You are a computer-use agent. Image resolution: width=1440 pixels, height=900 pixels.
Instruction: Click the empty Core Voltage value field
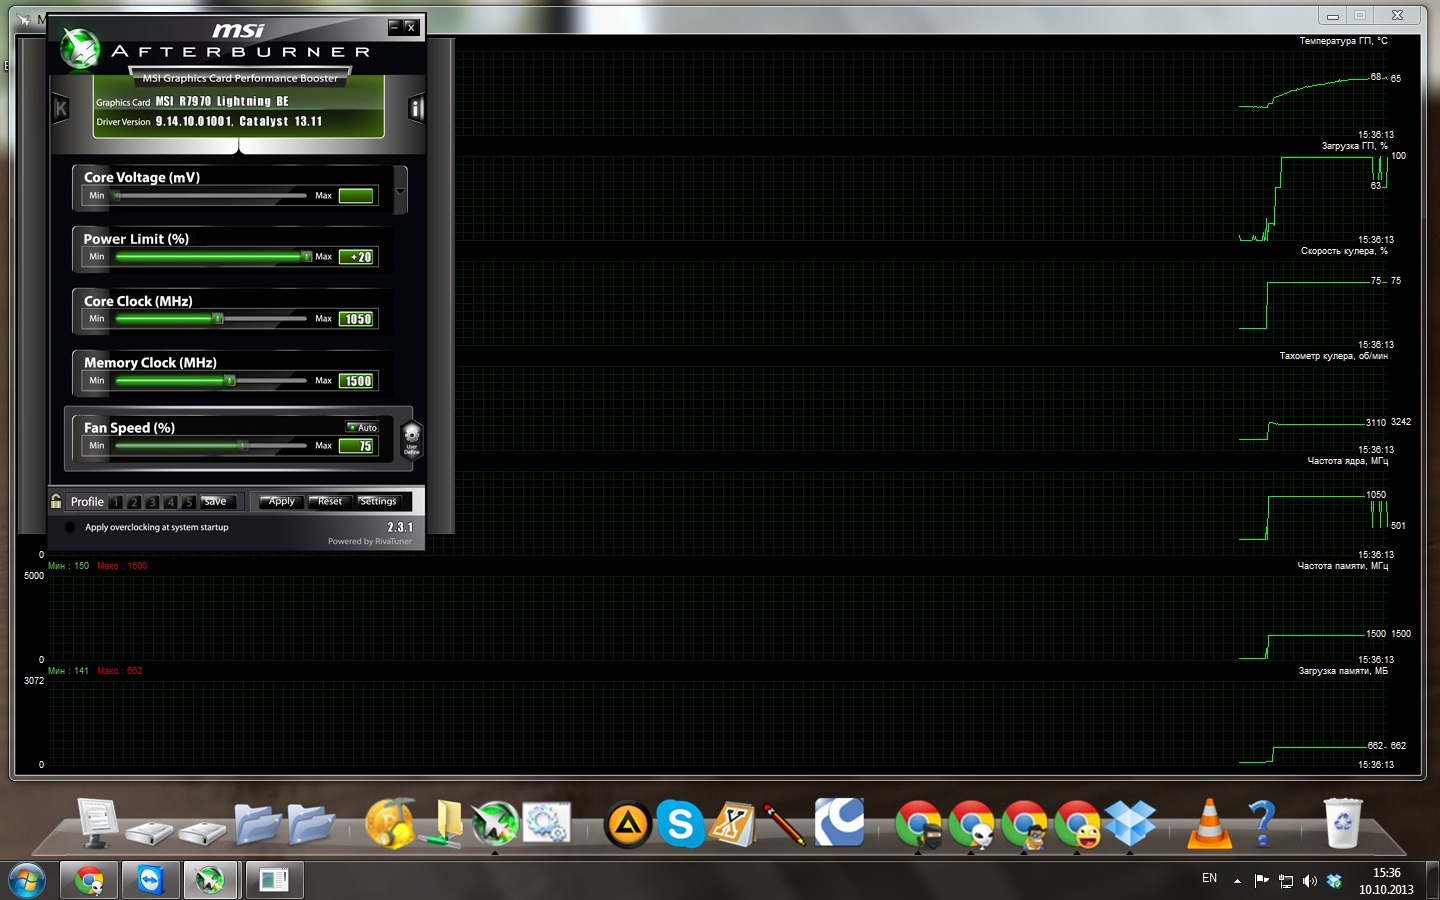point(357,196)
